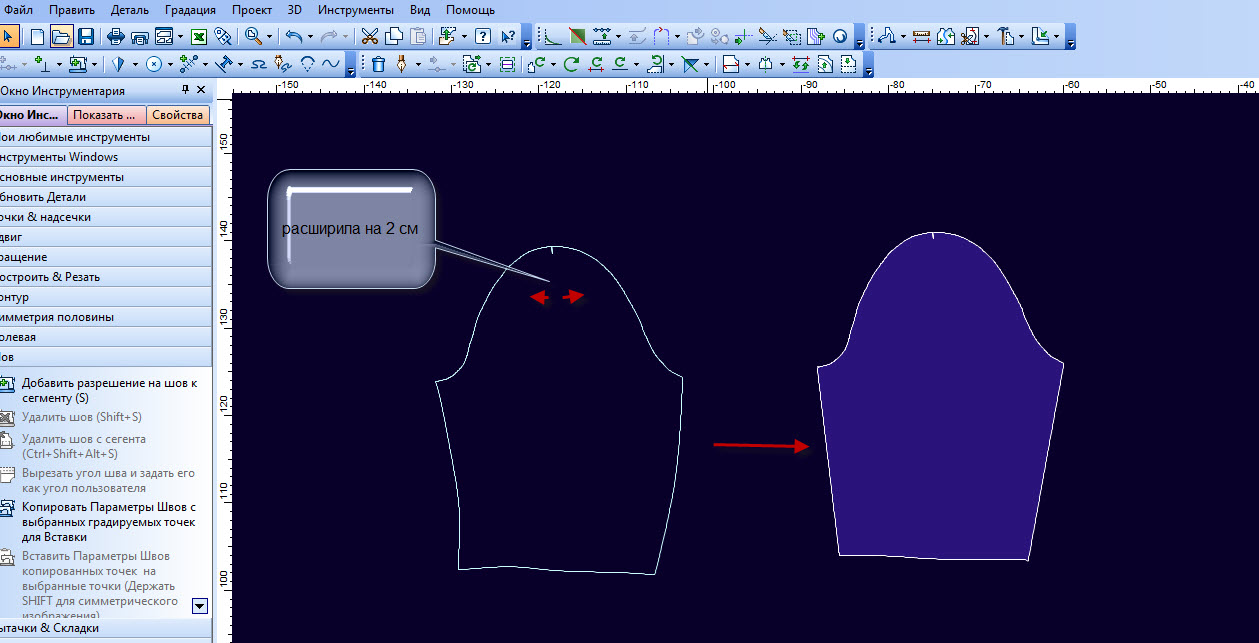
Task: Select the trash can delete tool
Action: click(x=379, y=64)
